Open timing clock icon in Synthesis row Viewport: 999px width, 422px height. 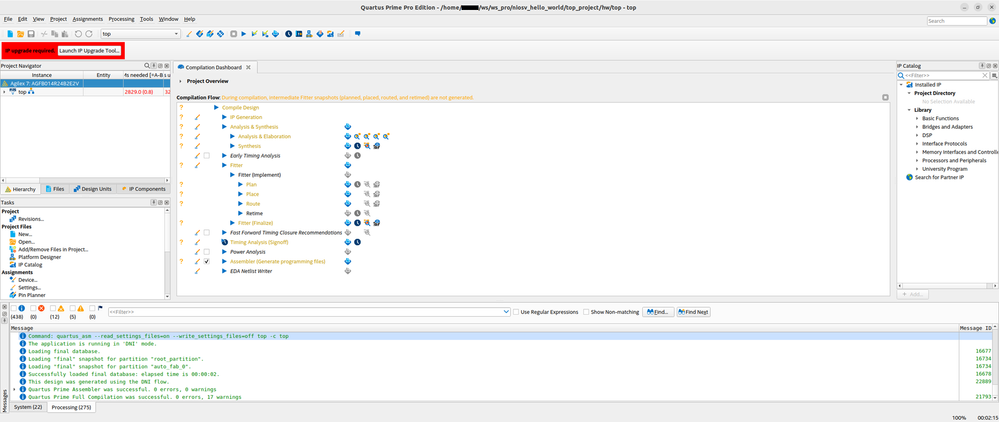click(x=357, y=146)
